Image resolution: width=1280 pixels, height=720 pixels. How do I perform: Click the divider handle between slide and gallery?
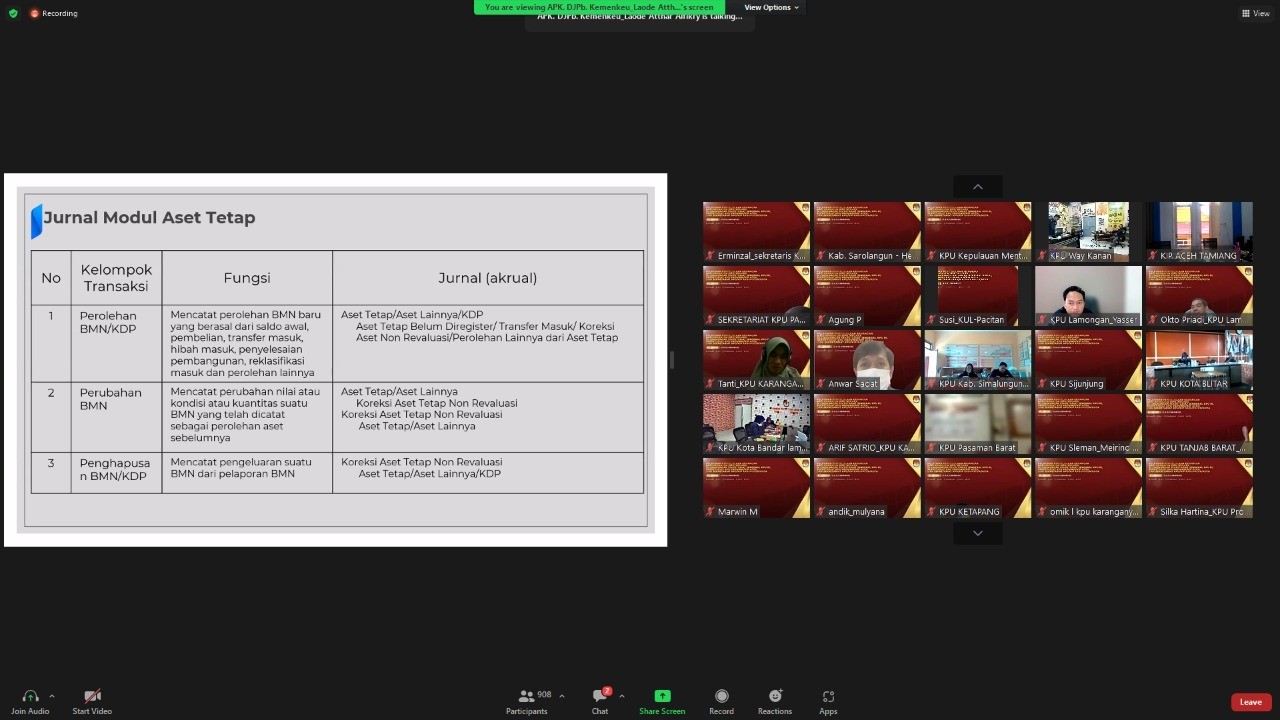(x=672, y=360)
